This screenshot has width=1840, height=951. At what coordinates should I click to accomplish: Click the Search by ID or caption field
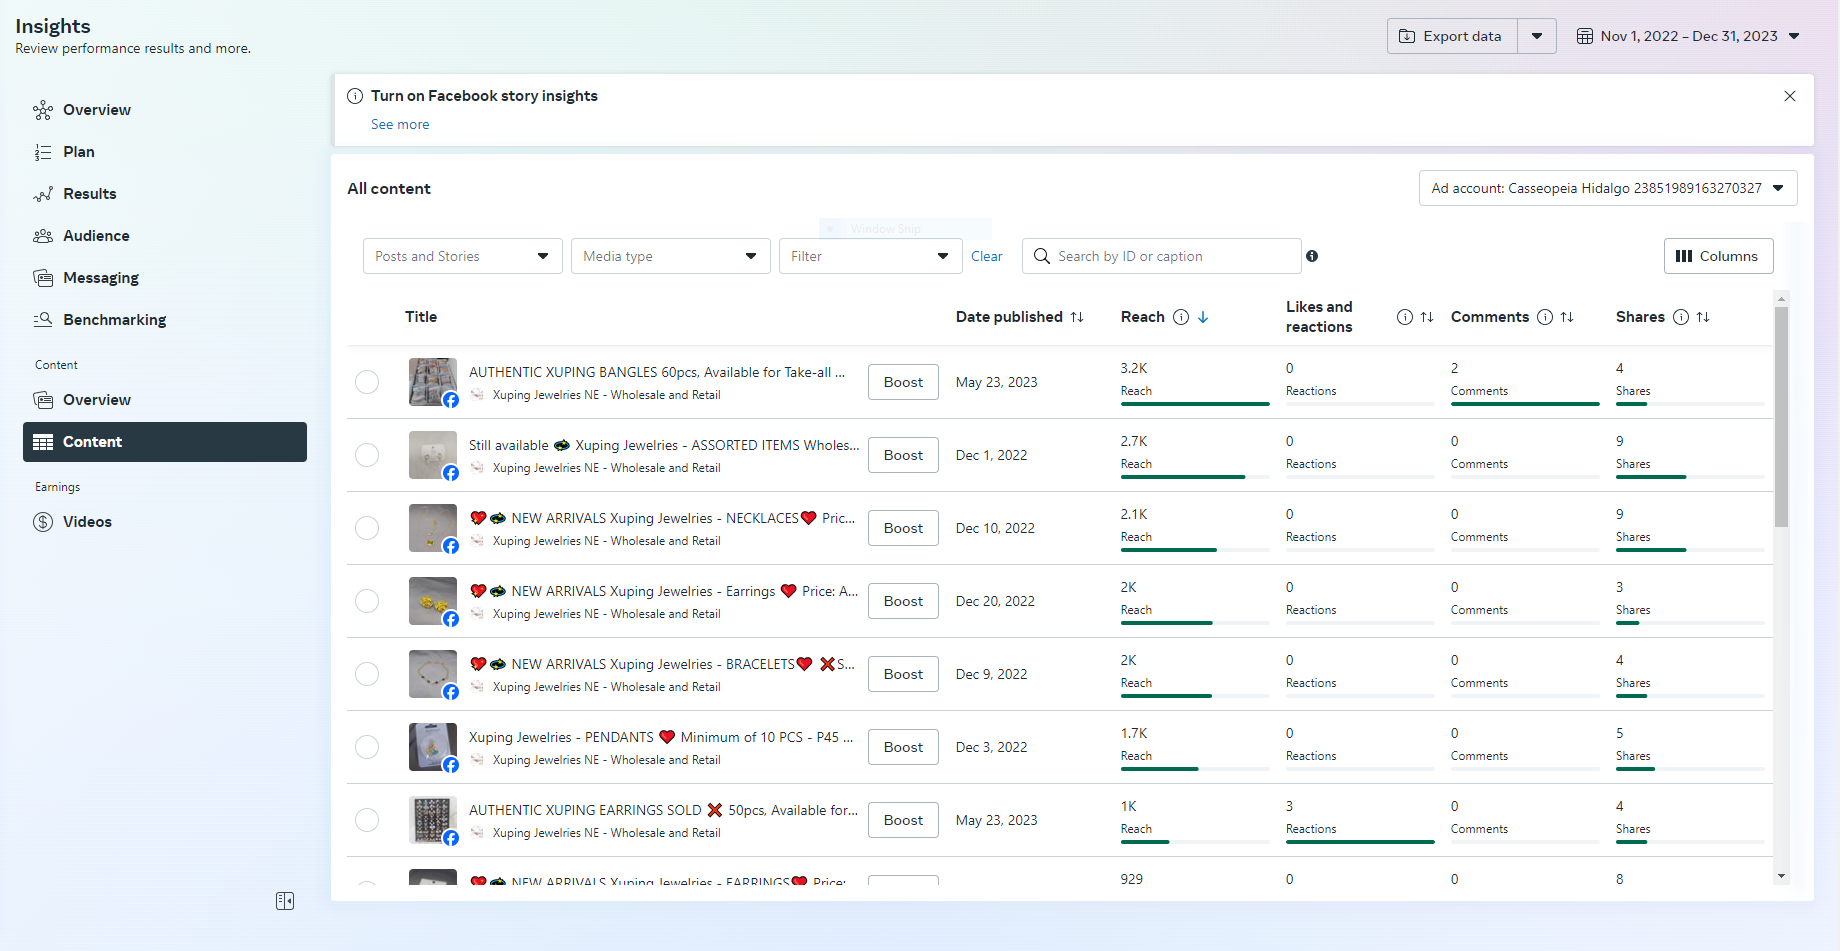coord(1162,256)
